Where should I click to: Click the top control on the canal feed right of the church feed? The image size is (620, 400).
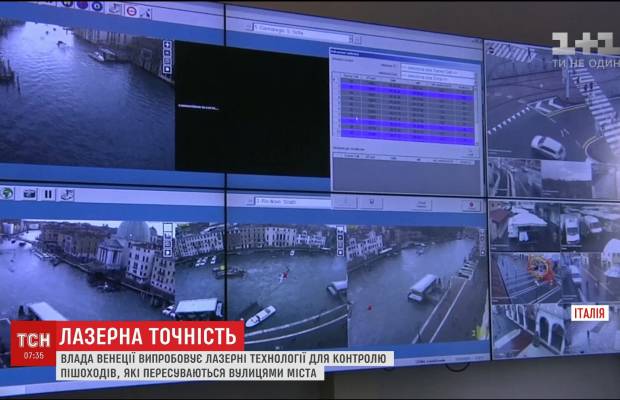(340, 230)
